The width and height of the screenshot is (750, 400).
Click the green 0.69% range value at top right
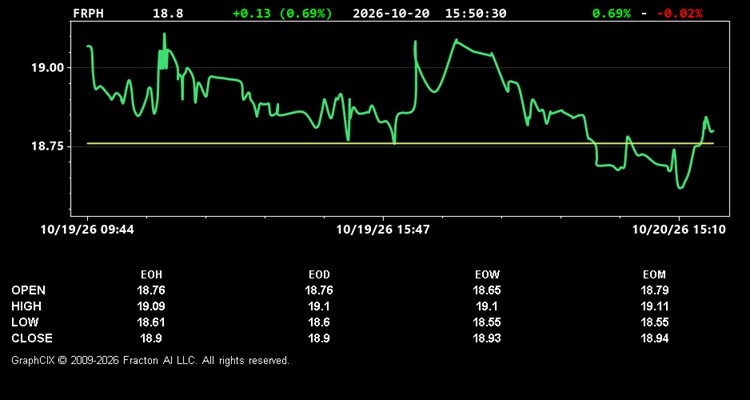(611, 13)
